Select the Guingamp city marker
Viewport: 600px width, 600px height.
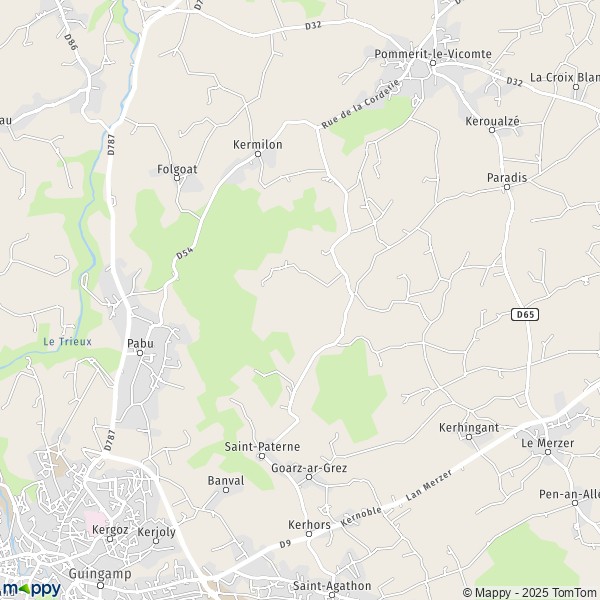click(100, 585)
